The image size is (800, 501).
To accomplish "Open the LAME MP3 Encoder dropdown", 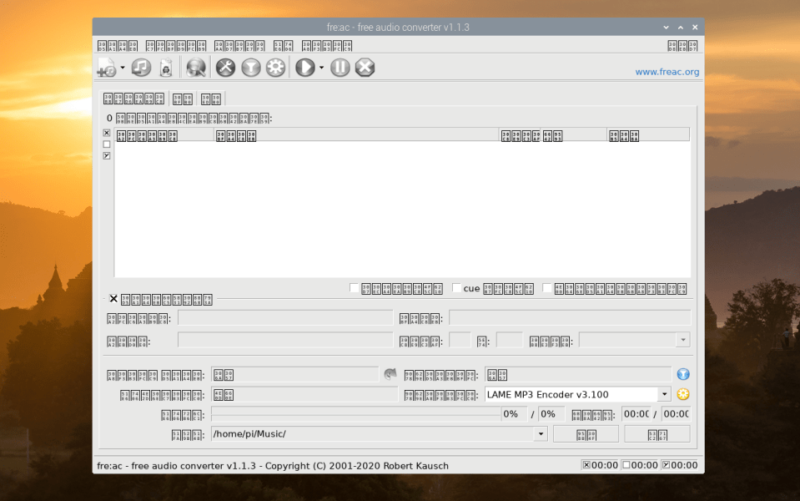I will tap(664, 394).
